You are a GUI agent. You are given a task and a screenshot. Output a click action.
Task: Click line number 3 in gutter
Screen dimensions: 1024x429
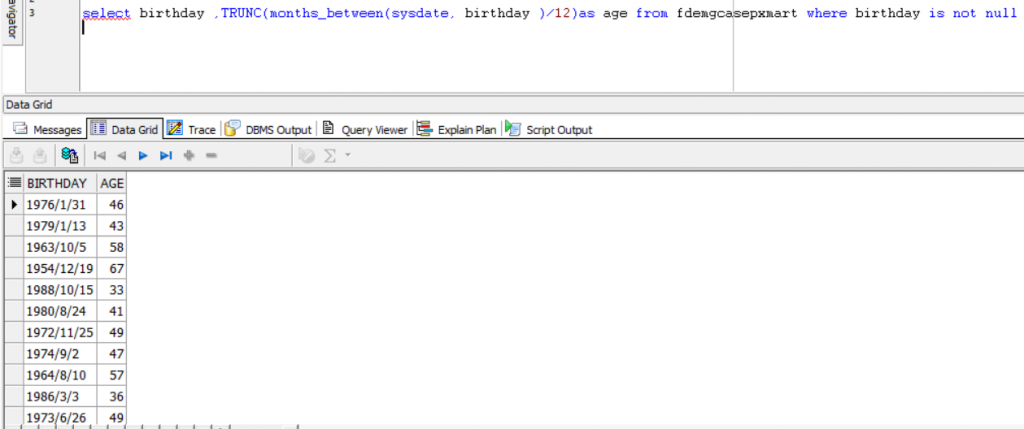click(33, 12)
